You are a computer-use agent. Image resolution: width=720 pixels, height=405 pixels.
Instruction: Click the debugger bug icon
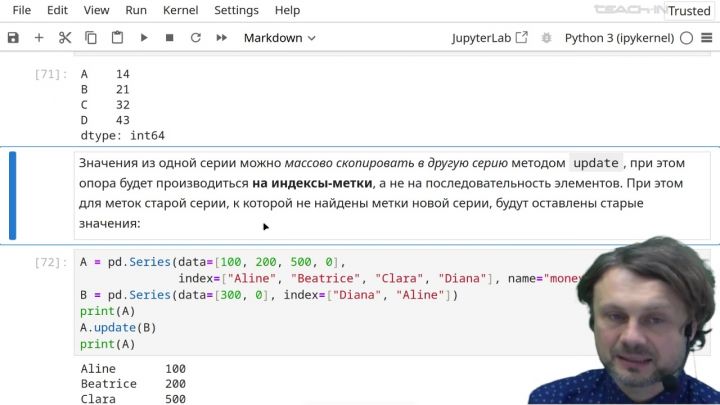pos(548,38)
